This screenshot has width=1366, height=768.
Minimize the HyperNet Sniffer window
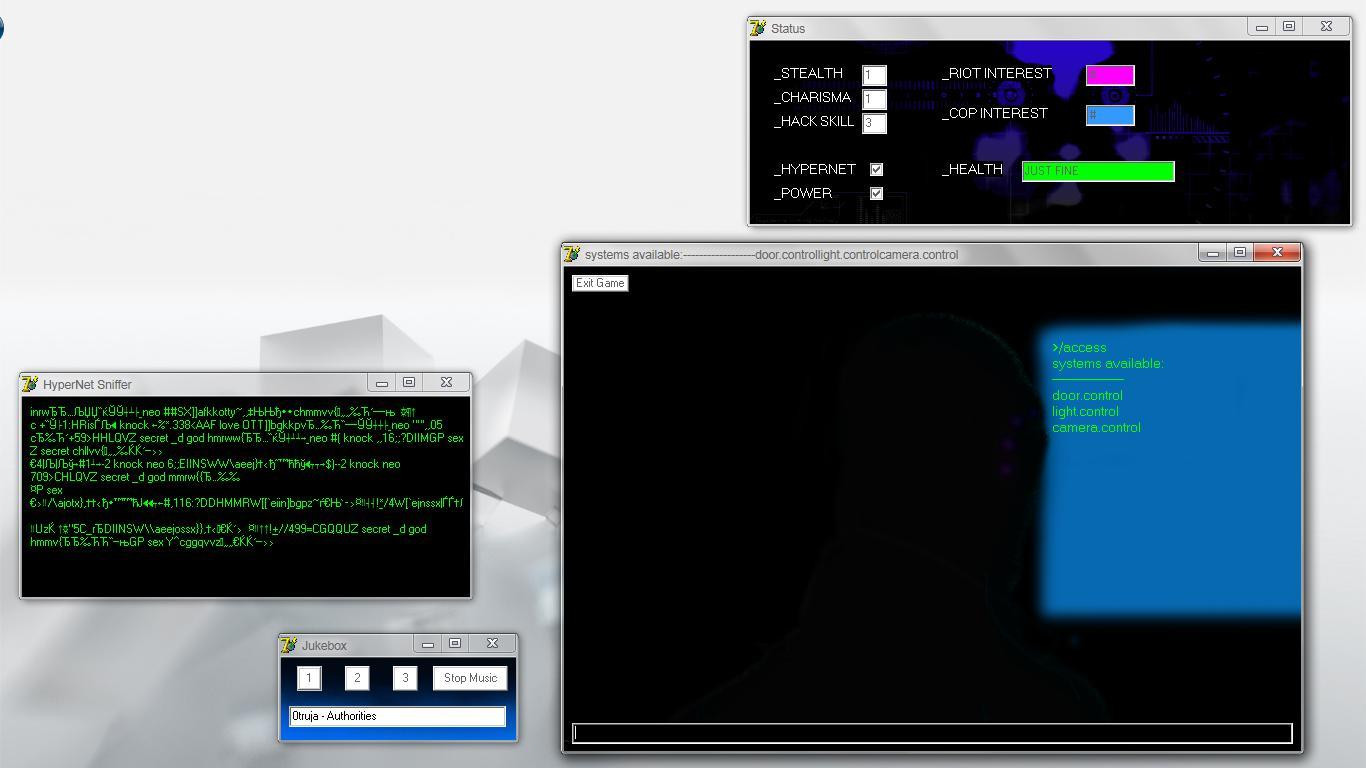pos(382,383)
